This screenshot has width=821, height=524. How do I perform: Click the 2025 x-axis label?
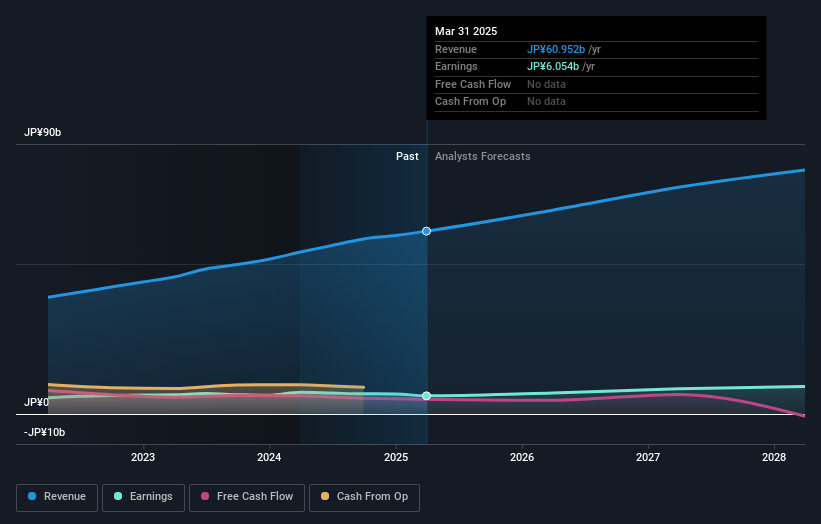(x=396, y=458)
